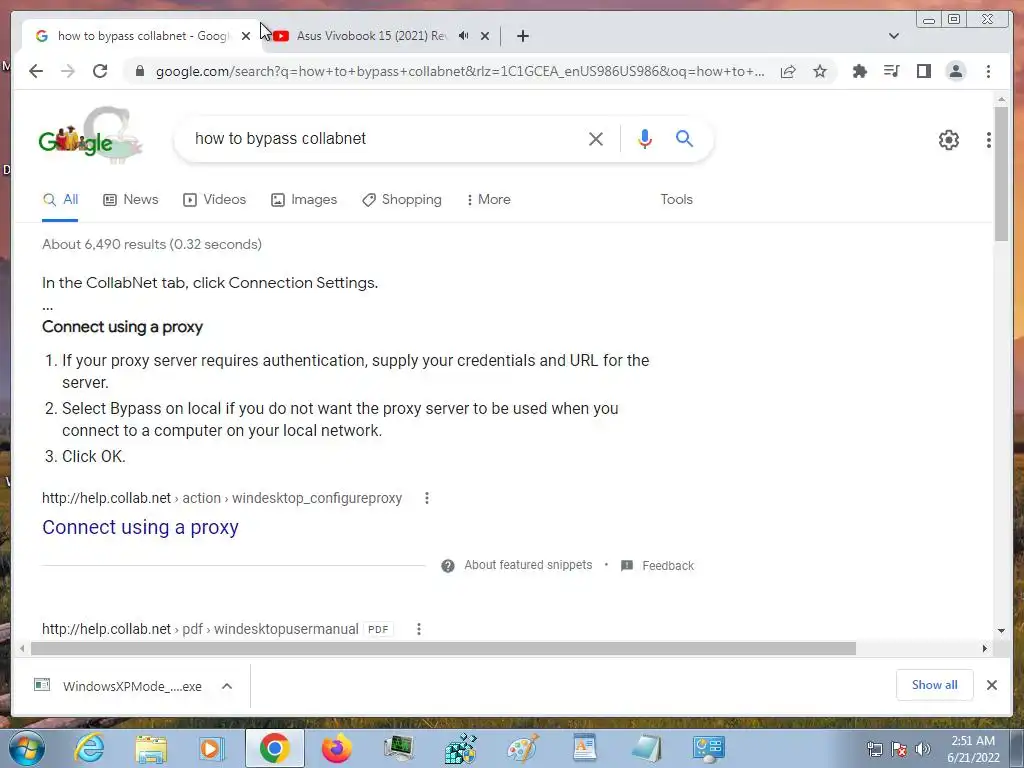The image size is (1024, 768).
Task: Click the About featured snippets help icon
Action: (447, 566)
